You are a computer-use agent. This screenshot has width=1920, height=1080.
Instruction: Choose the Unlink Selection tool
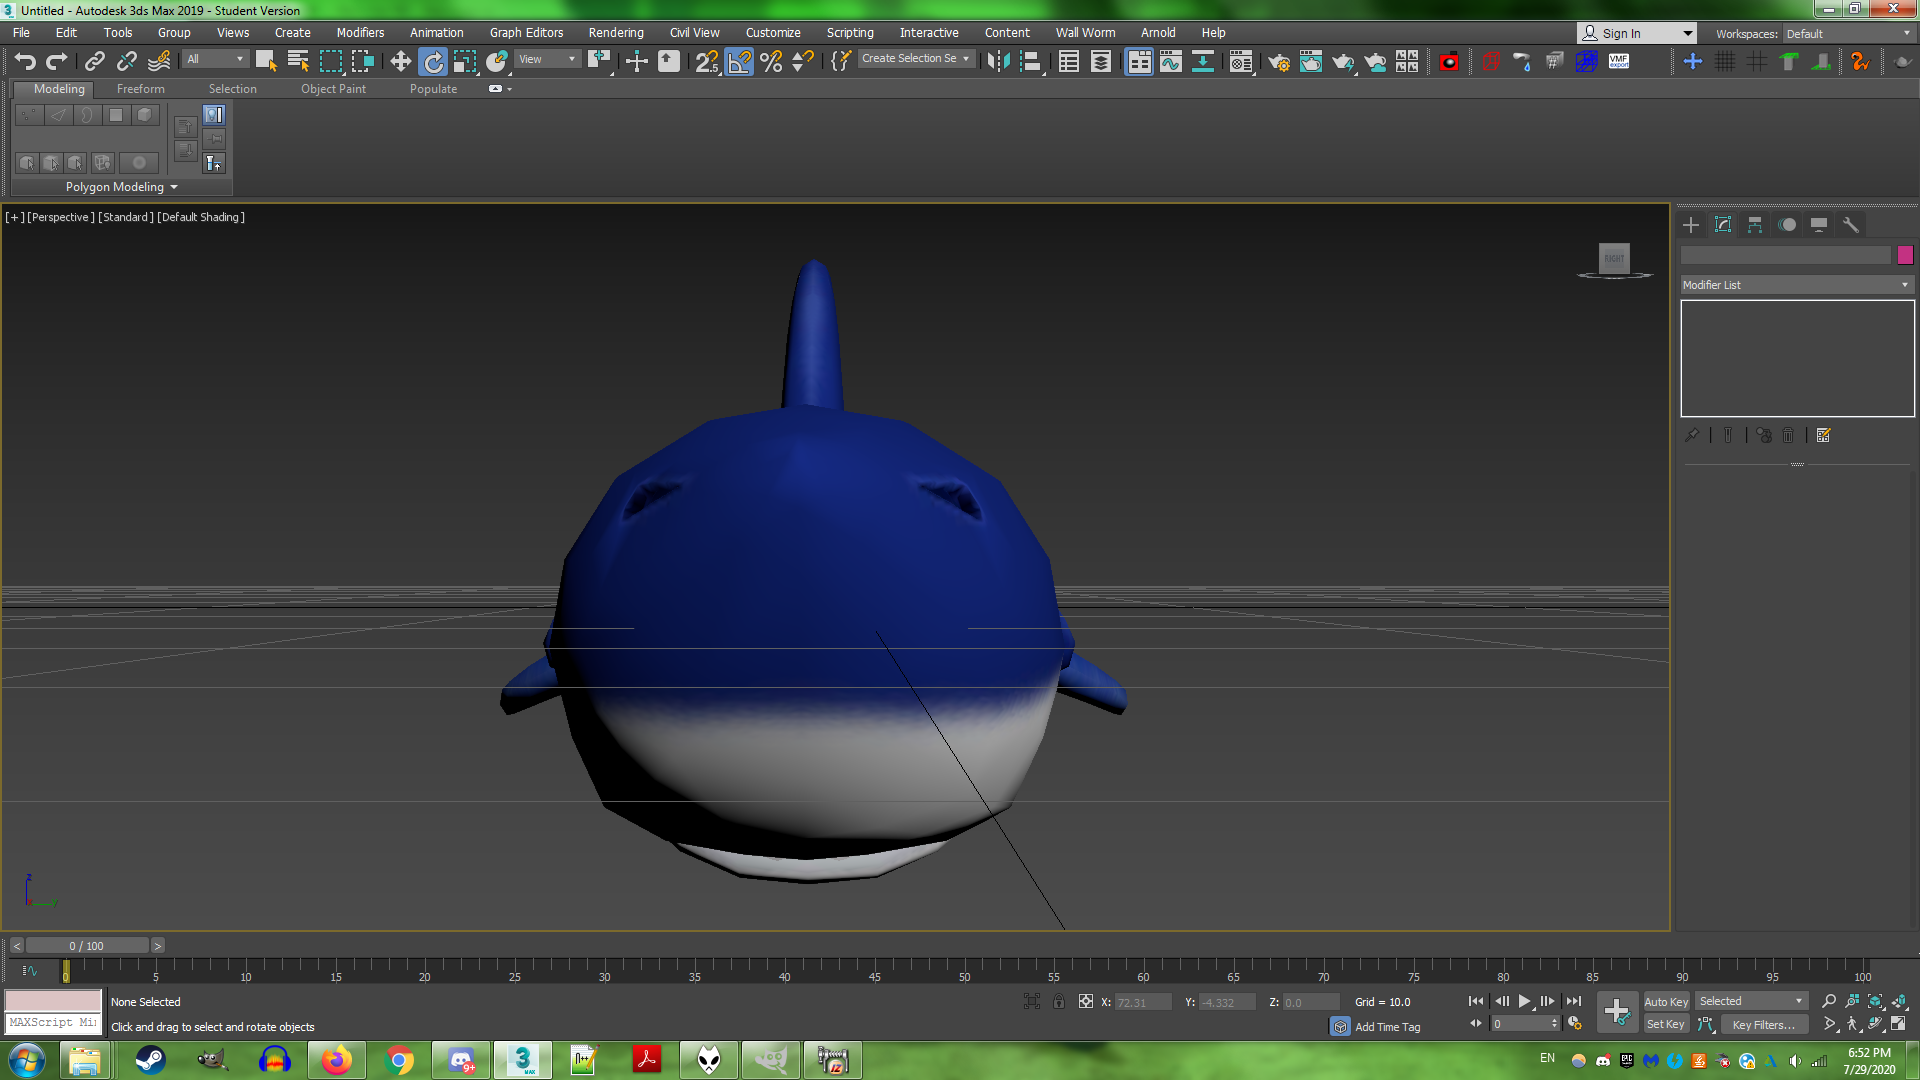[127, 62]
